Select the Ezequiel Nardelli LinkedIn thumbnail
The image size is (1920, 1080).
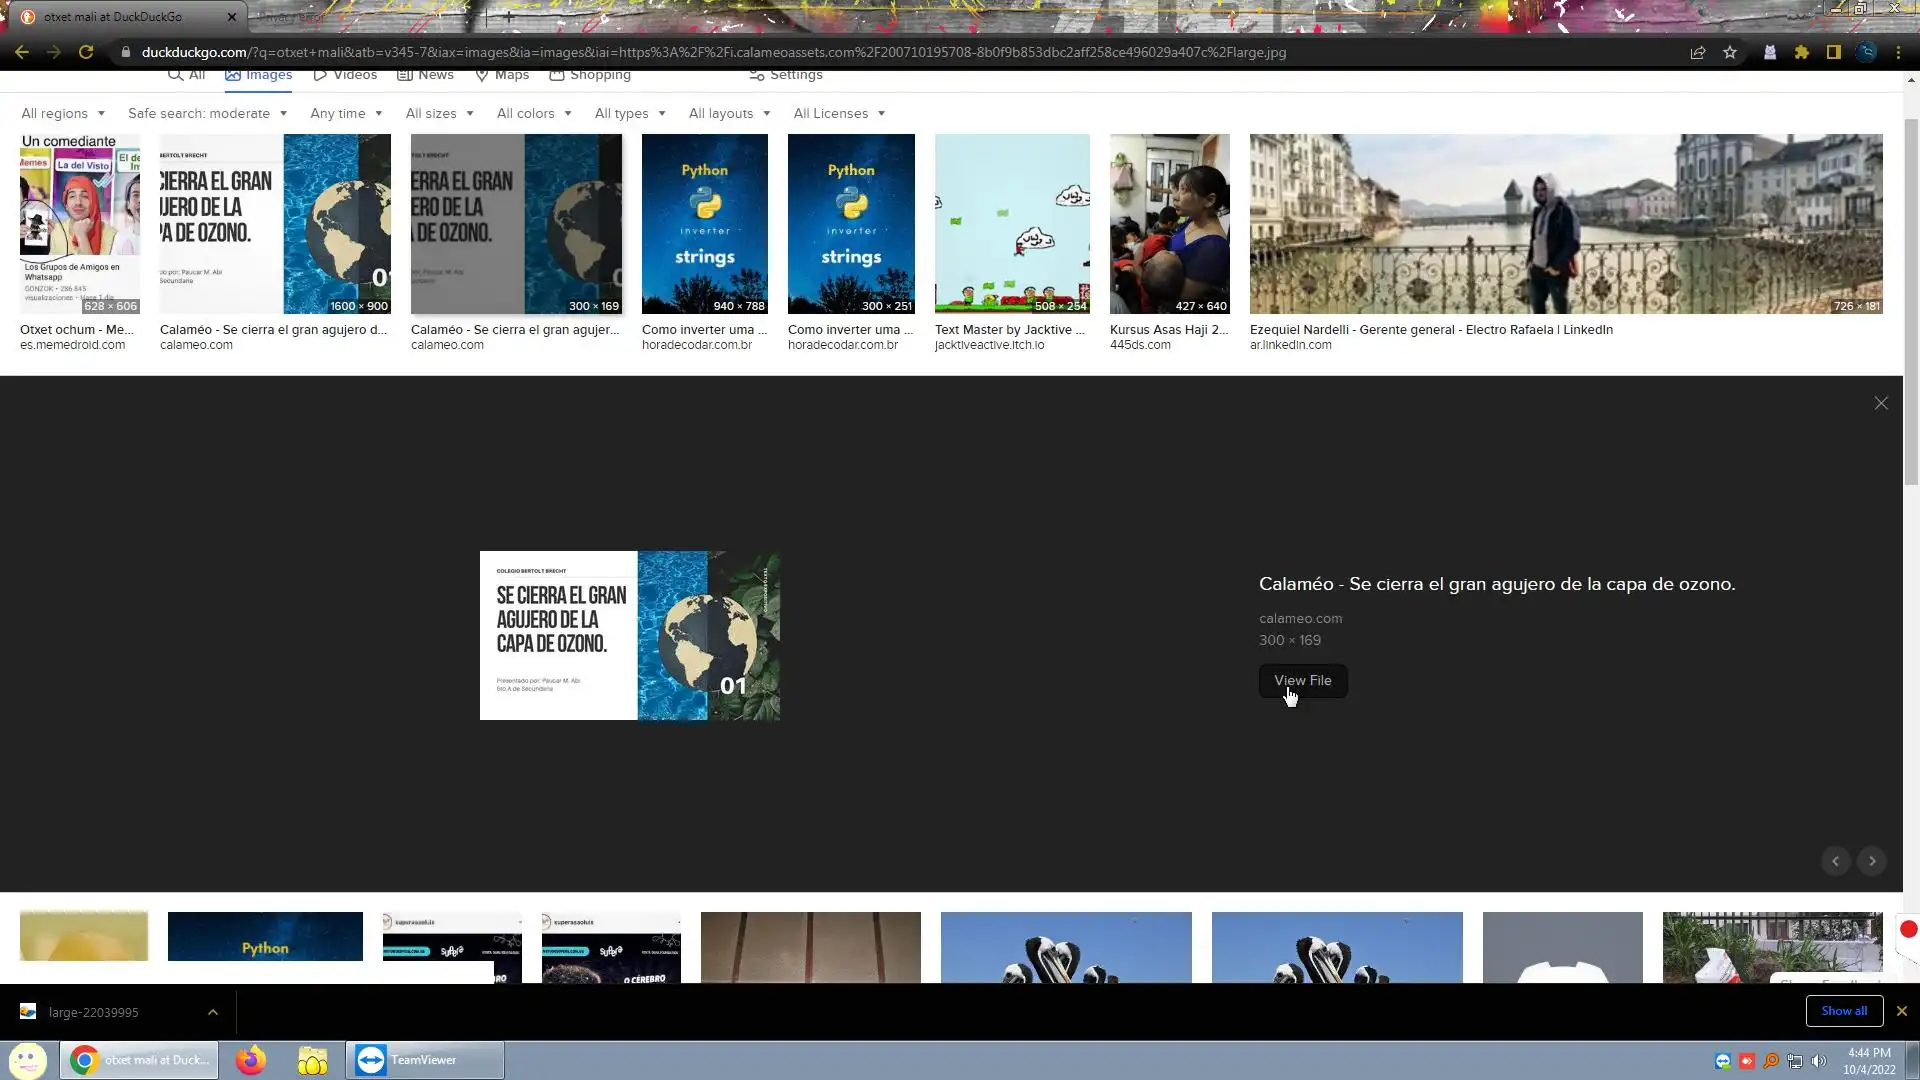click(1565, 224)
